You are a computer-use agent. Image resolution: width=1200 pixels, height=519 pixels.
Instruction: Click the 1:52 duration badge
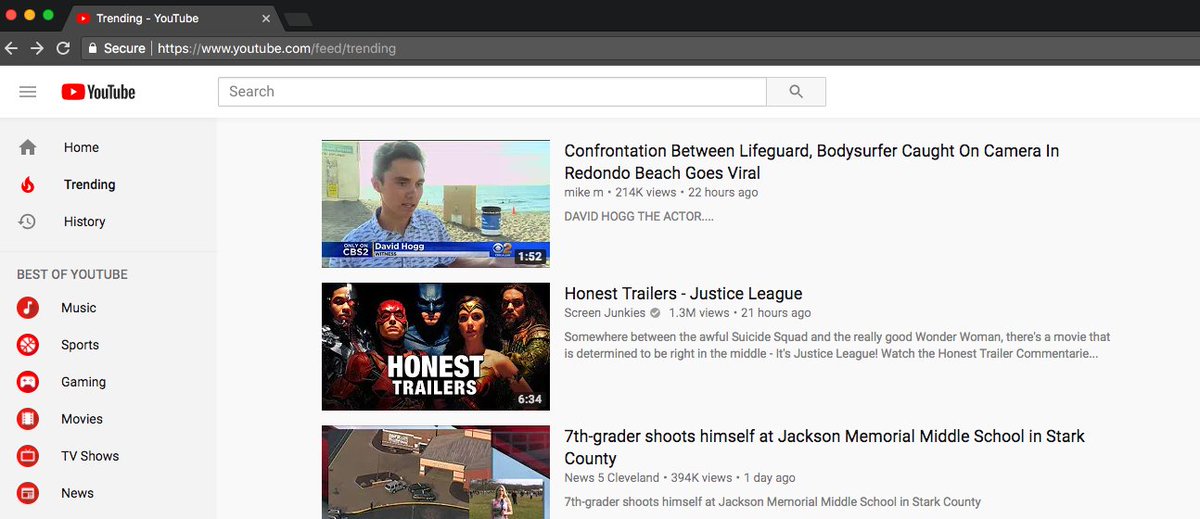click(530, 257)
